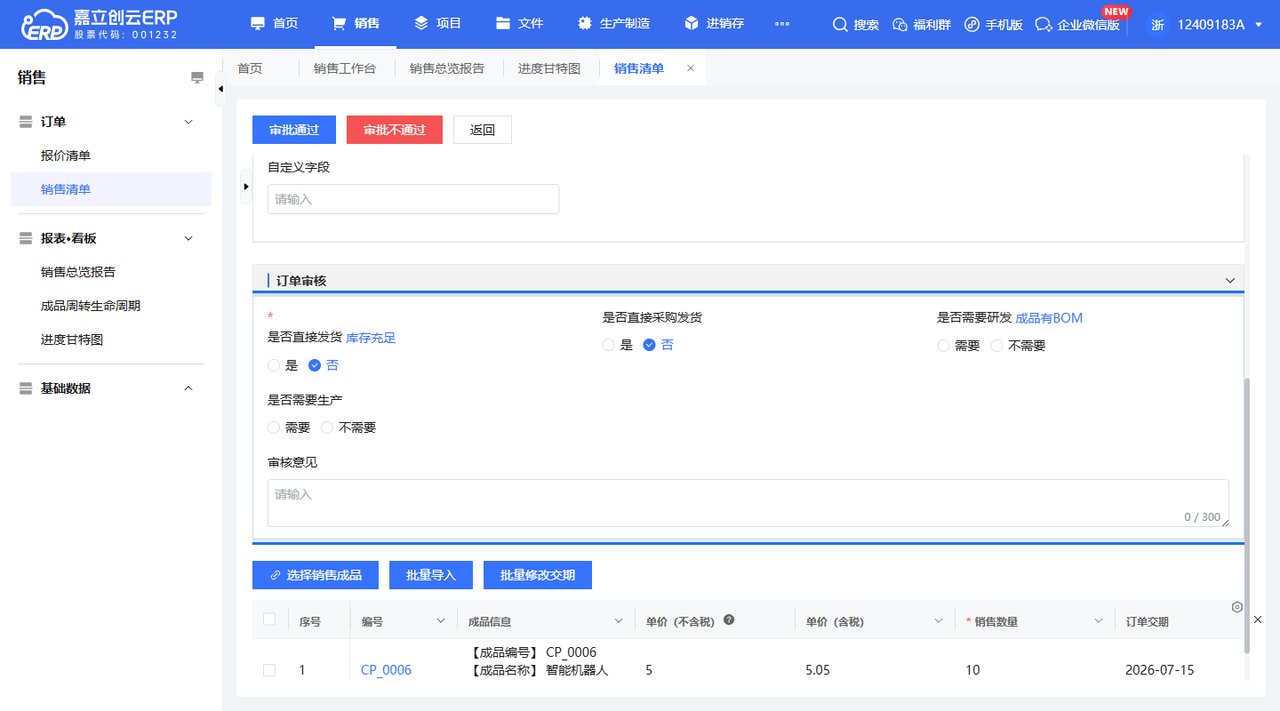Open the 销售数量 column dropdown
This screenshot has width=1280, height=711.
click(x=1099, y=622)
